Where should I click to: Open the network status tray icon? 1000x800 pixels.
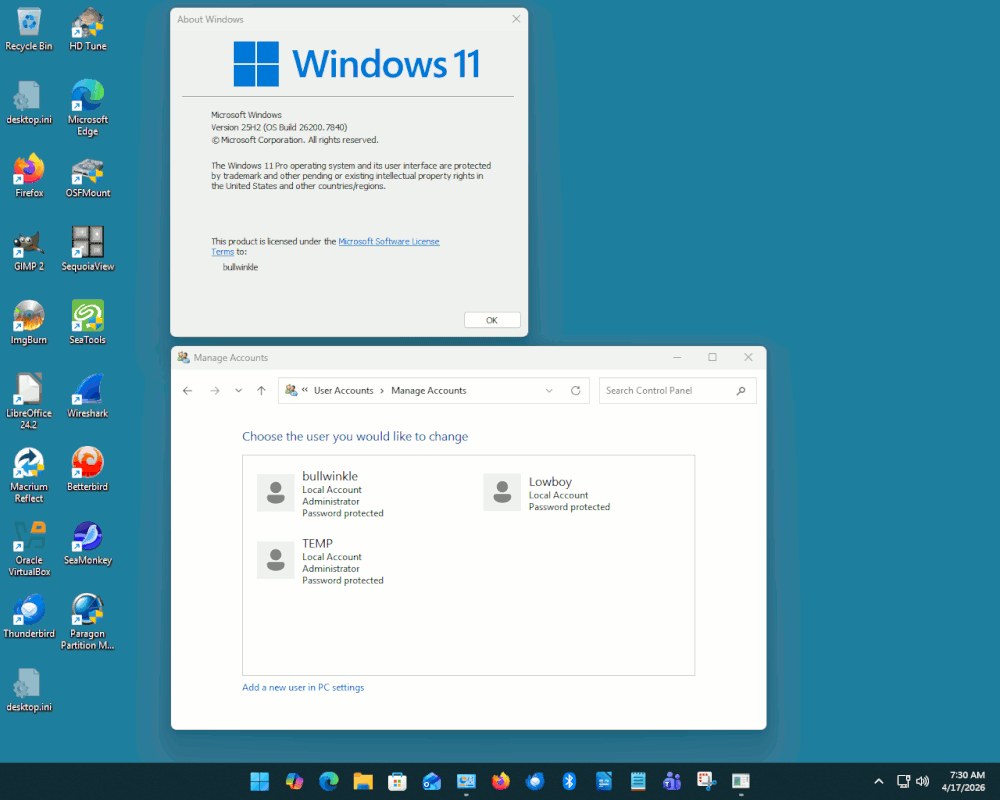(x=904, y=781)
